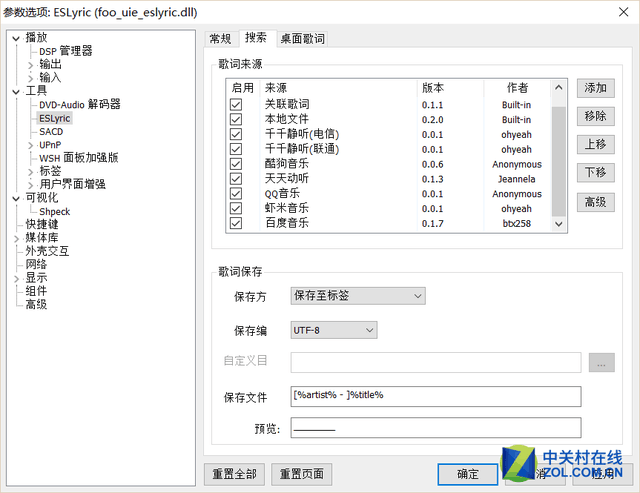Collapse the 播放 tree section
640x493 pixels.
click(x=15, y=38)
